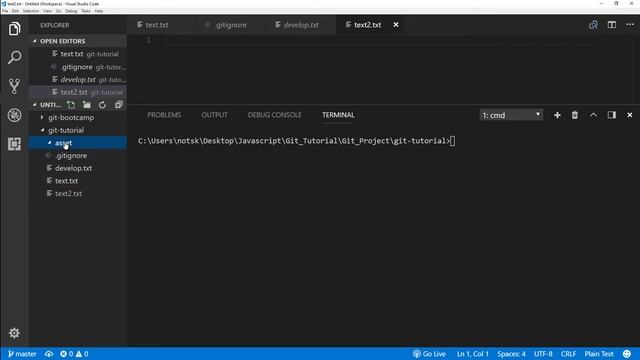This screenshot has width=640, height=360.
Task: Open the Help menu
Action: pos(99,11)
